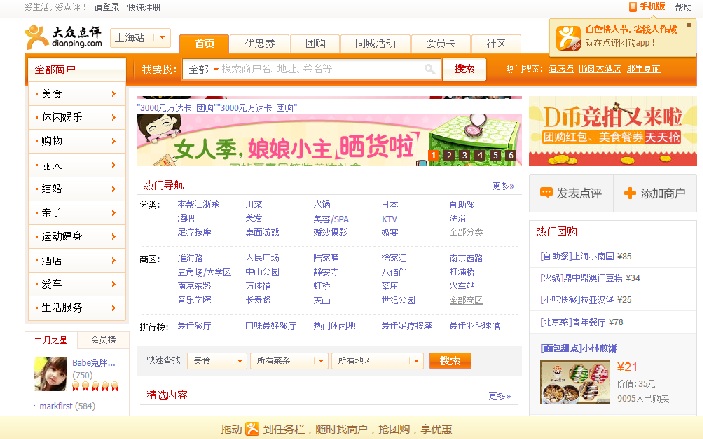Image resolution: width=703 pixels, height=439 pixels.
Task: Click the mobile phone icon for 手机版
Action: (633, 7)
